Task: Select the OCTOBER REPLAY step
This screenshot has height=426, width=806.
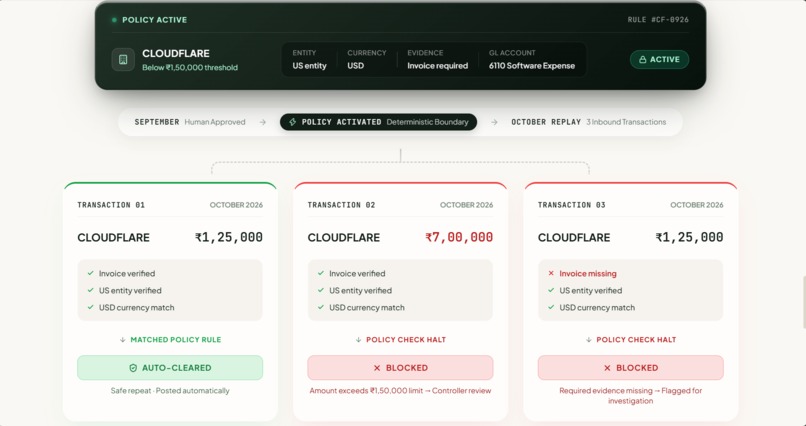Action: pyautogui.click(x=589, y=122)
